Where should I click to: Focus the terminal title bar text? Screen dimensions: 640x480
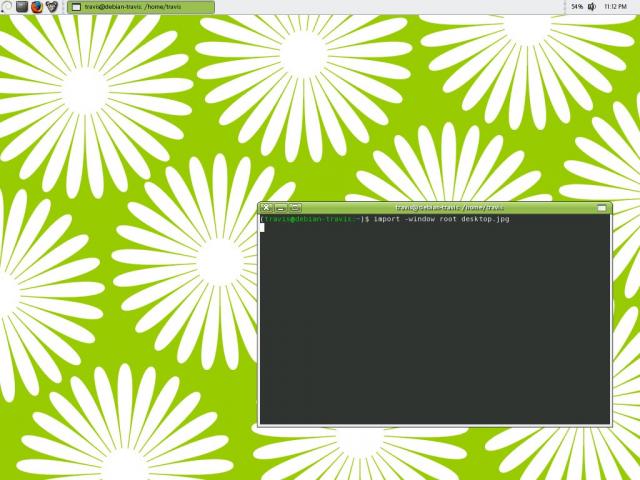(x=449, y=208)
